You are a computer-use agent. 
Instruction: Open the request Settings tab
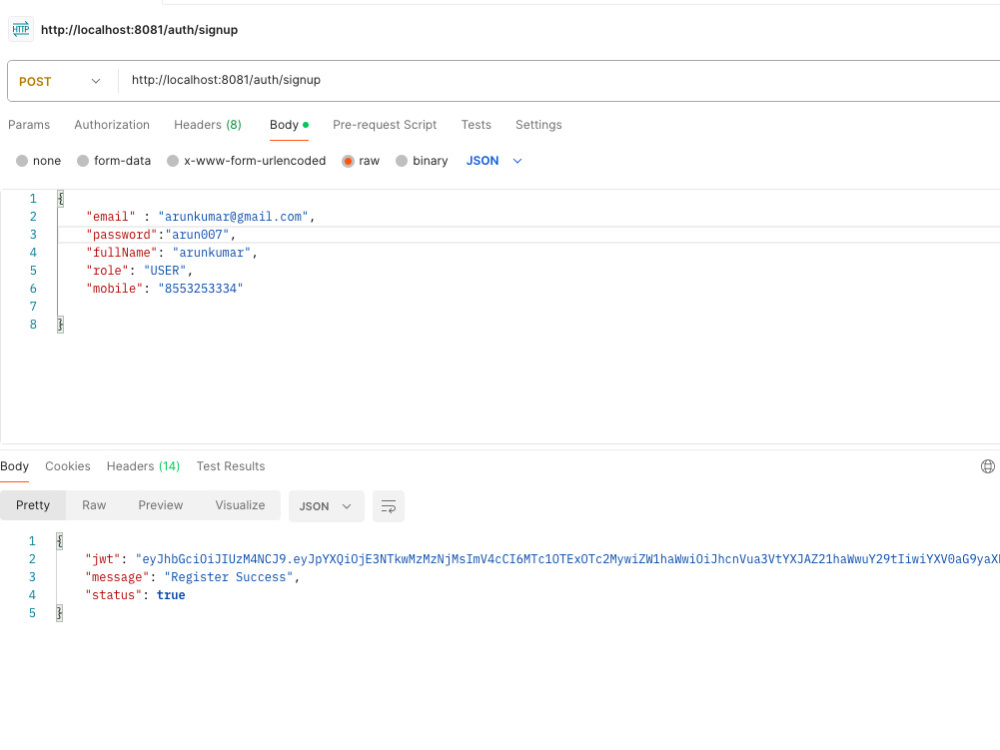click(538, 125)
